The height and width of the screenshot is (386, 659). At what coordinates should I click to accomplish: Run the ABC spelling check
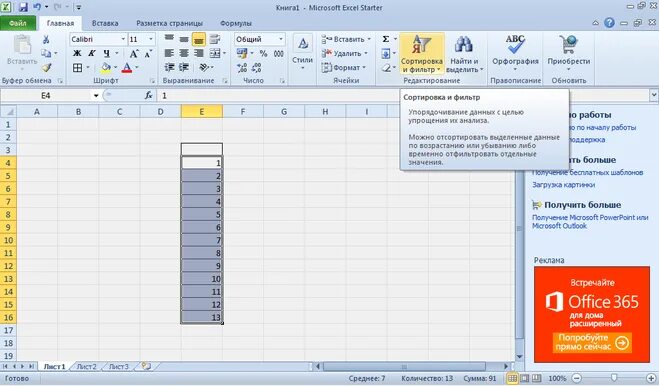coord(515,51)
